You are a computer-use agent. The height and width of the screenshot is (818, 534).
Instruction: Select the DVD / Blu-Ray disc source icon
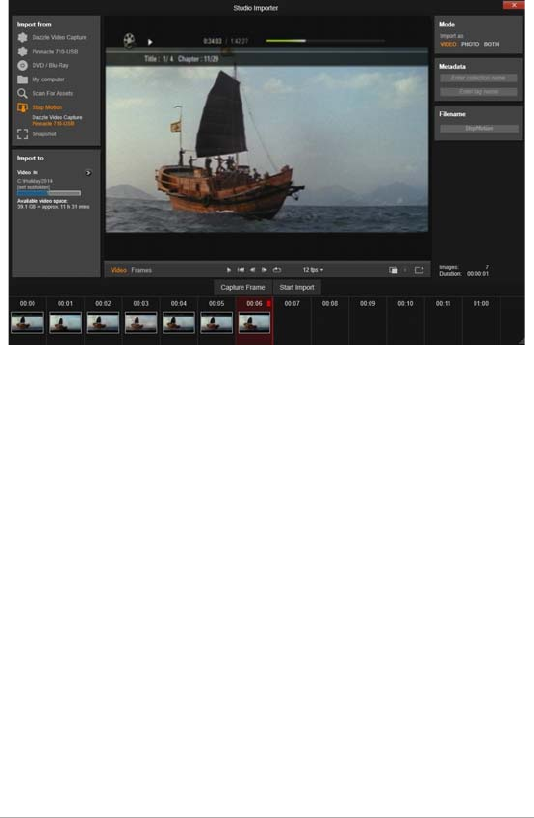coord(22,65)
